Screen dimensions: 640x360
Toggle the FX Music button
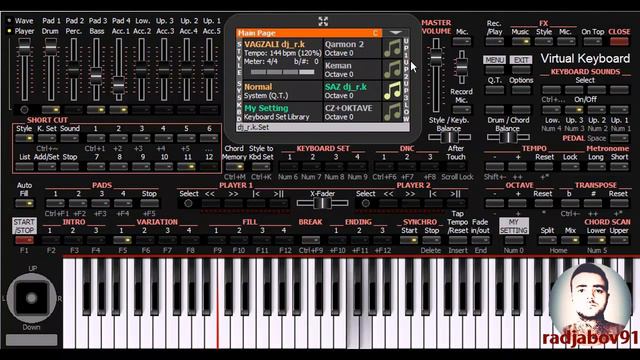pyautogui.click(x=520, y=41)
